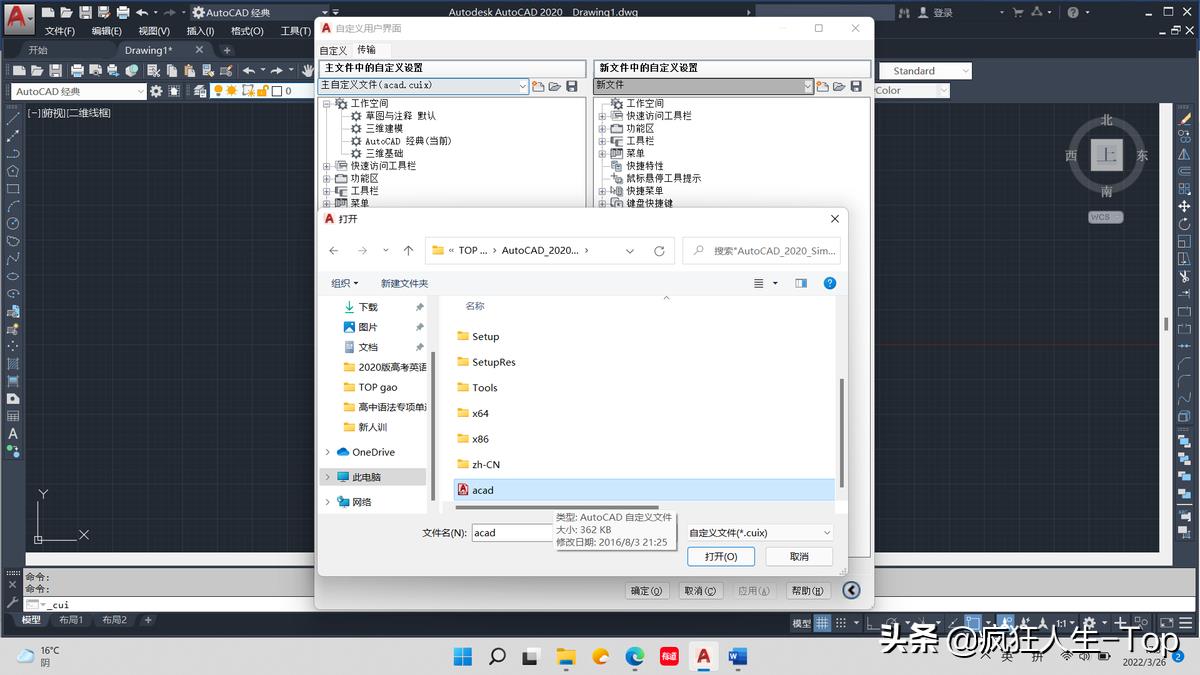Select the Polygon draw tool
The width and height of the screenshot is (1200, 675).
click(13, 171)
